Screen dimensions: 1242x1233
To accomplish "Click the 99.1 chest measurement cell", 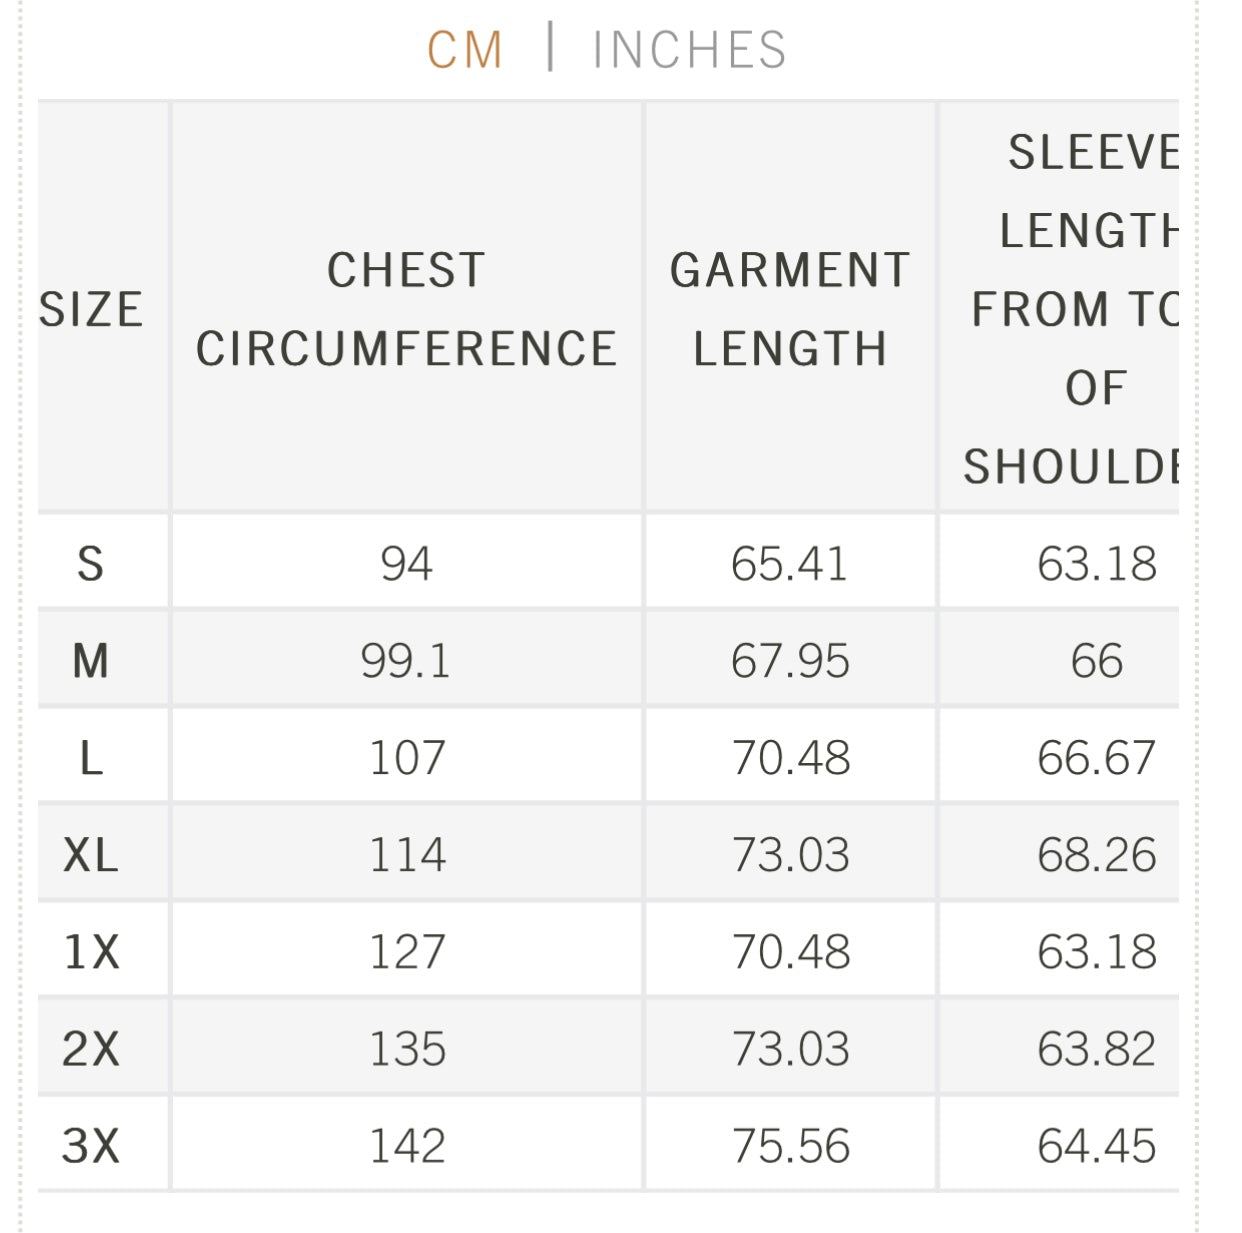I will point(406,660).
